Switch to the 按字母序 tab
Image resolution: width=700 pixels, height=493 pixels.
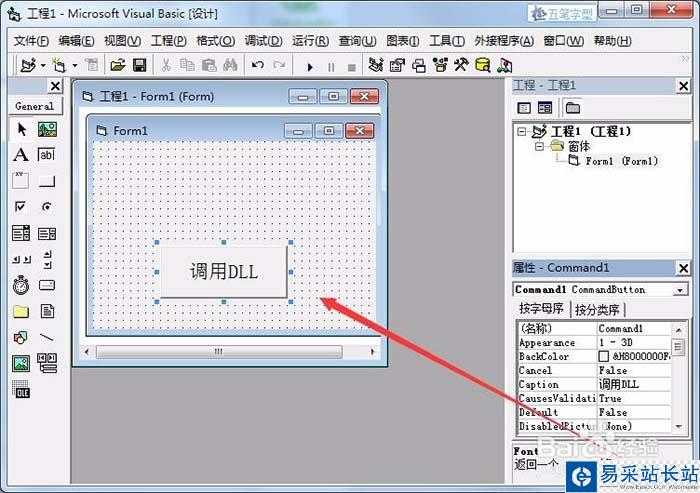(541, 309)
